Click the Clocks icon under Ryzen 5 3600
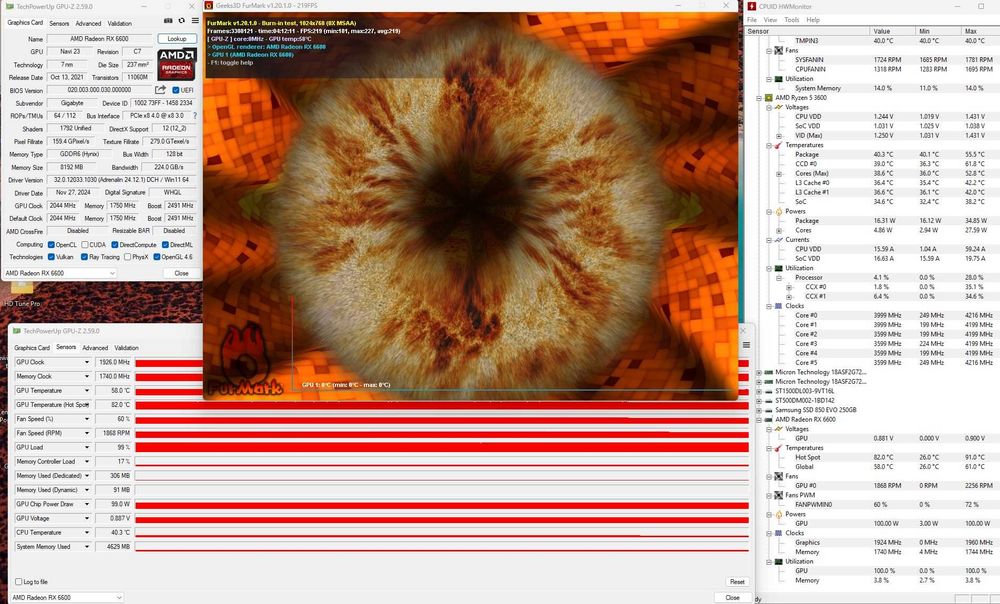The width and height of the screenshot is (1000, 604). tap(778, 306)
